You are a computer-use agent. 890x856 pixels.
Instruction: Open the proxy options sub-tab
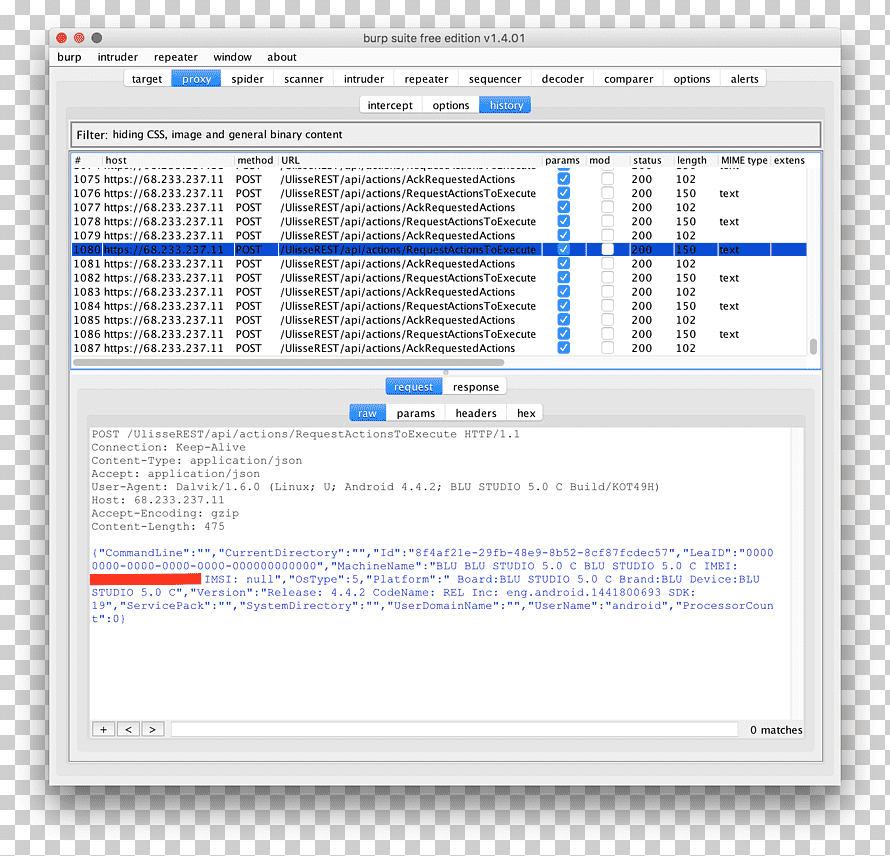pyautogui.click(x=451, y=105)
